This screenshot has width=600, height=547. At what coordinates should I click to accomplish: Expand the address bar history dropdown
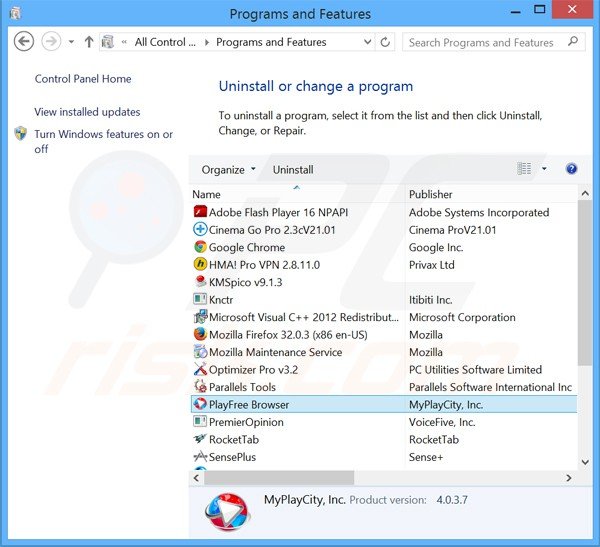click(367, 42)
